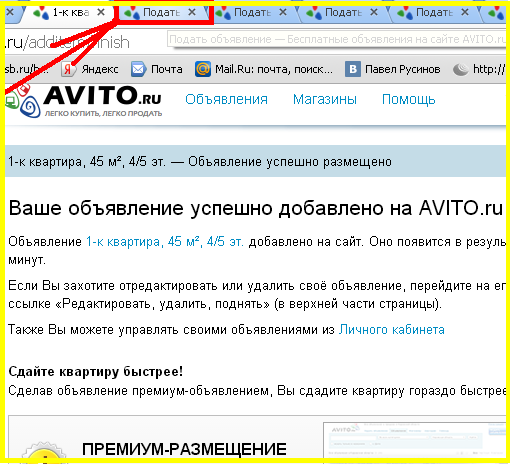Open the Mail.Ru bookmark
Viewport: 510px width, 464px height.
click(x=264, y=69)
